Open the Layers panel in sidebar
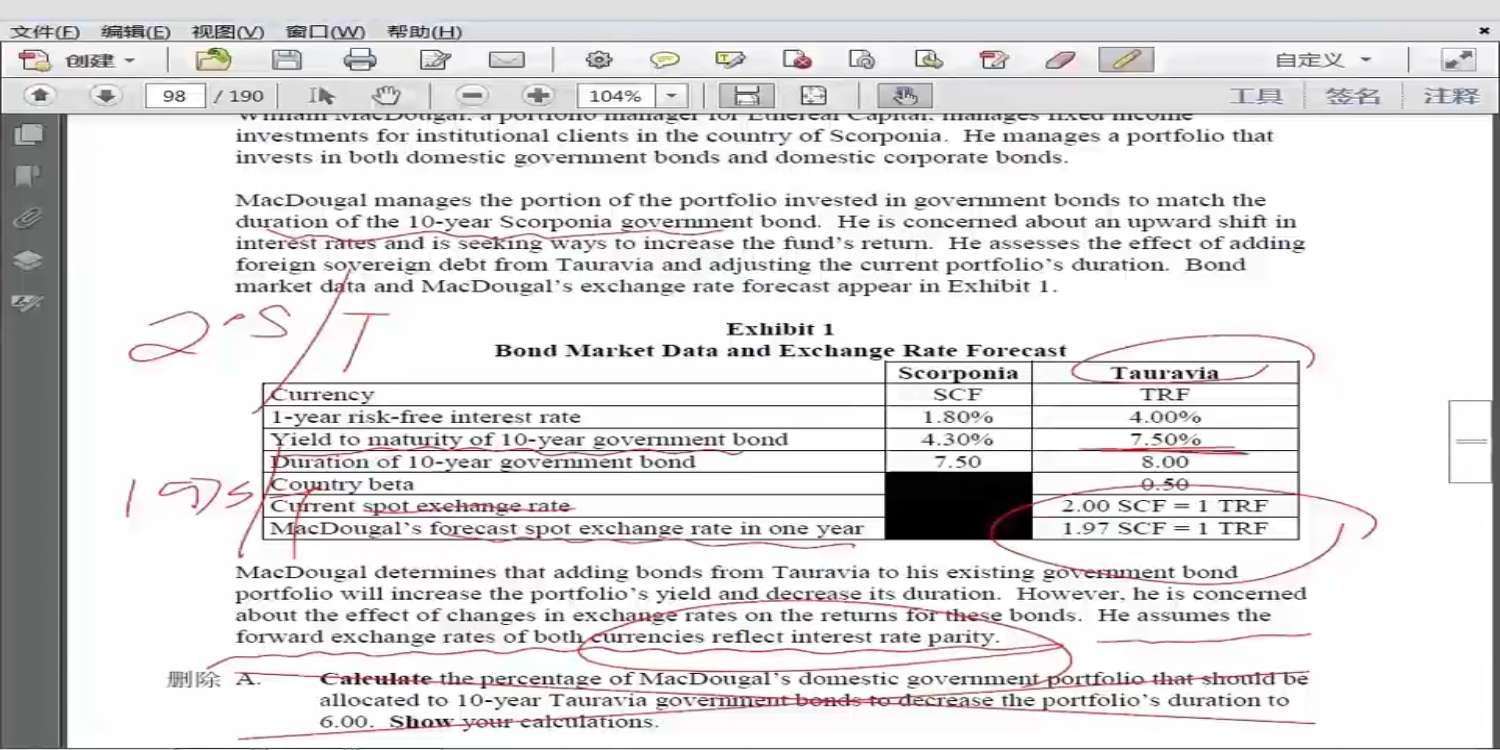 pyautogui.click(x=28, y=261)
